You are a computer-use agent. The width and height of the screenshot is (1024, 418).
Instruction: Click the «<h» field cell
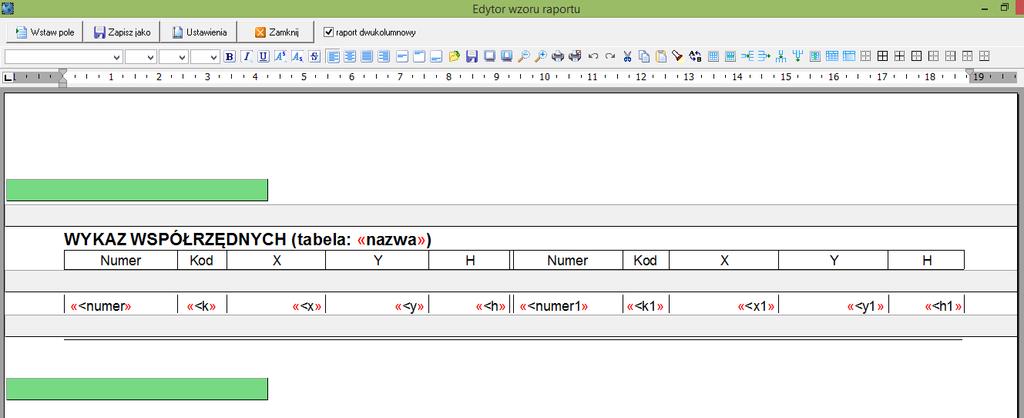(x=469, y=305)
